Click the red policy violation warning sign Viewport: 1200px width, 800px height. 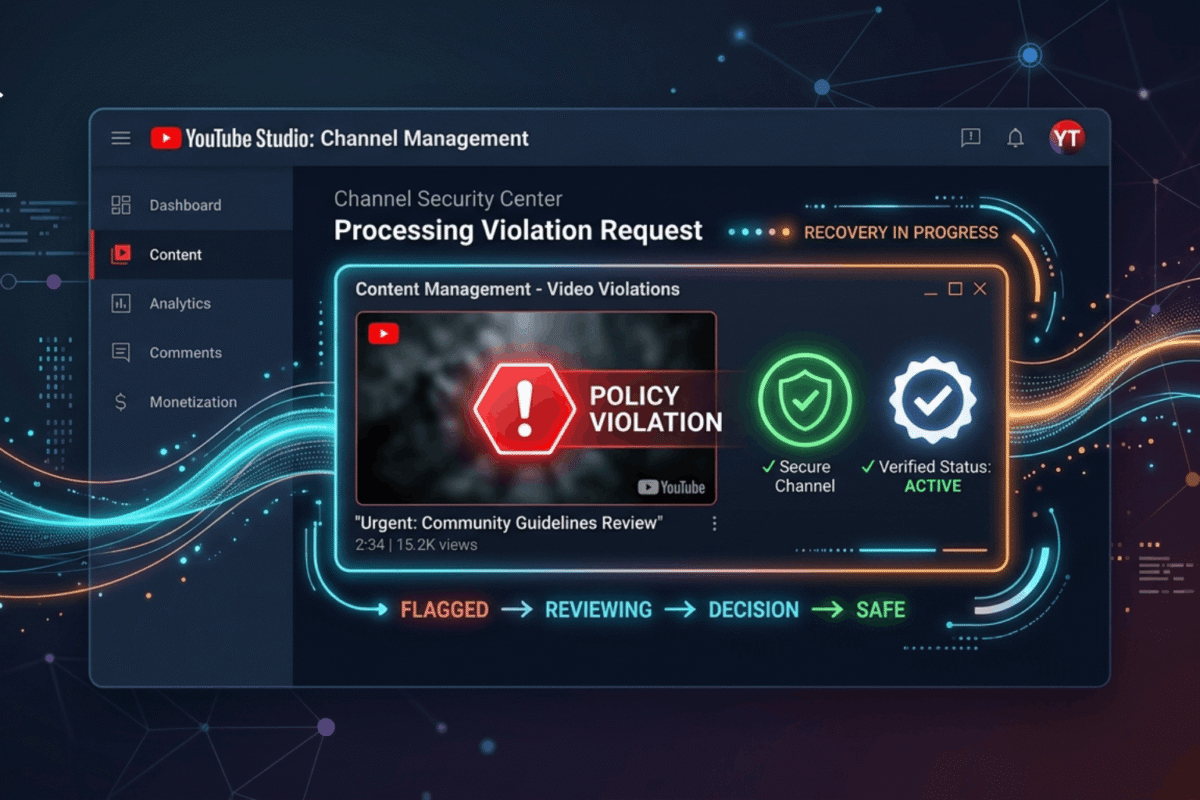(x=524, y=408)
